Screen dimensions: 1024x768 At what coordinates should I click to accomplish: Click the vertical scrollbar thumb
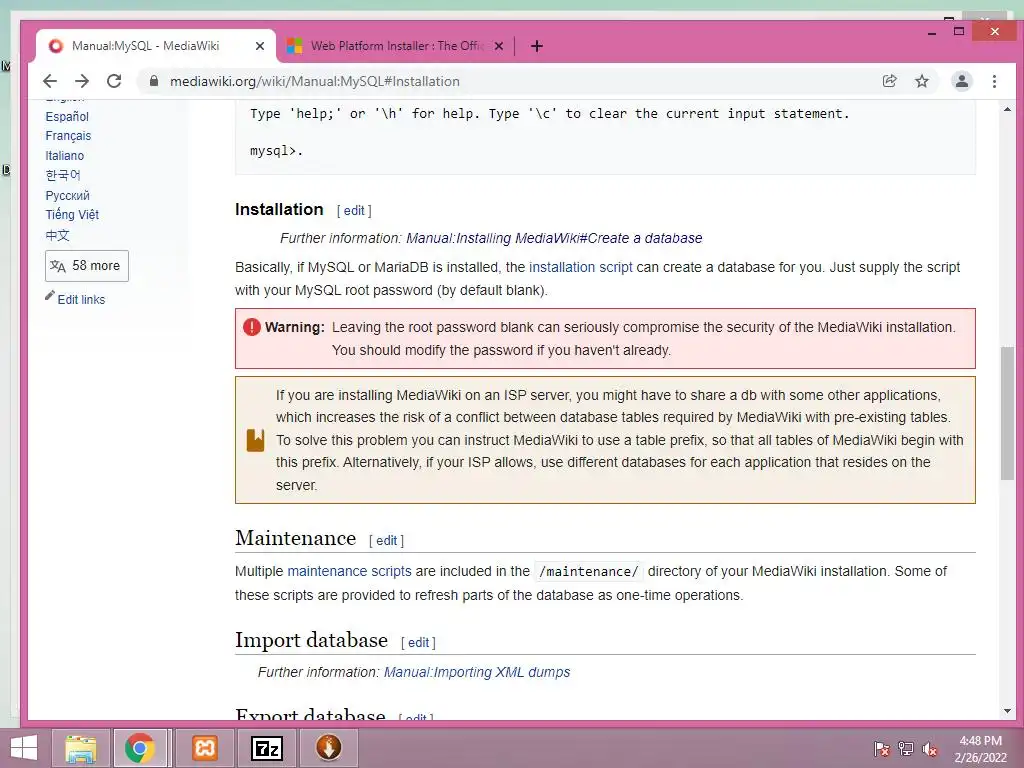coord(1007,413)
